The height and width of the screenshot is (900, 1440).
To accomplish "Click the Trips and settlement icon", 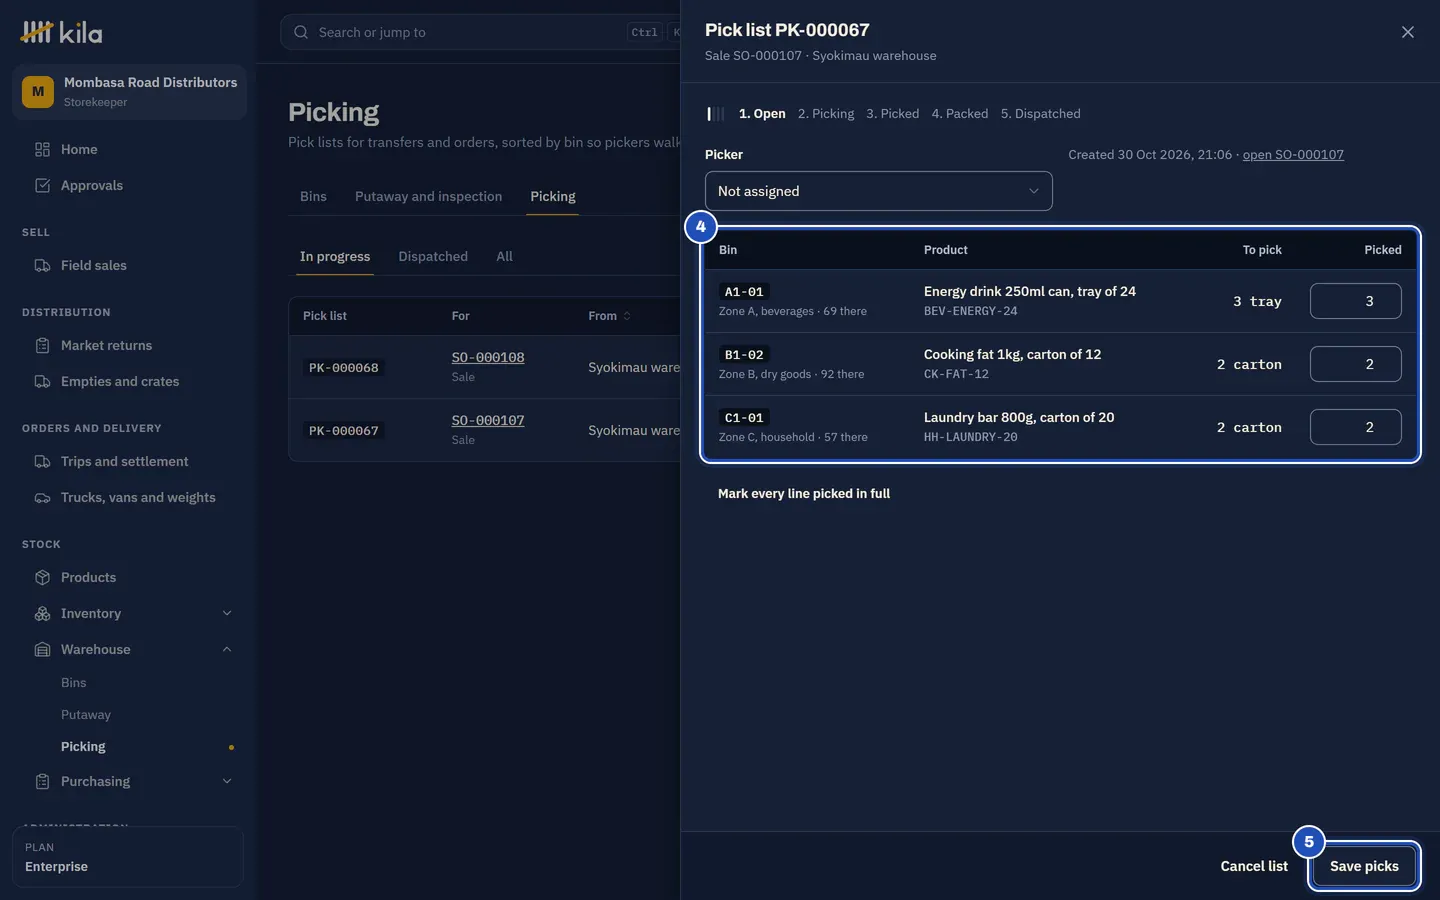I will point(42,461).
